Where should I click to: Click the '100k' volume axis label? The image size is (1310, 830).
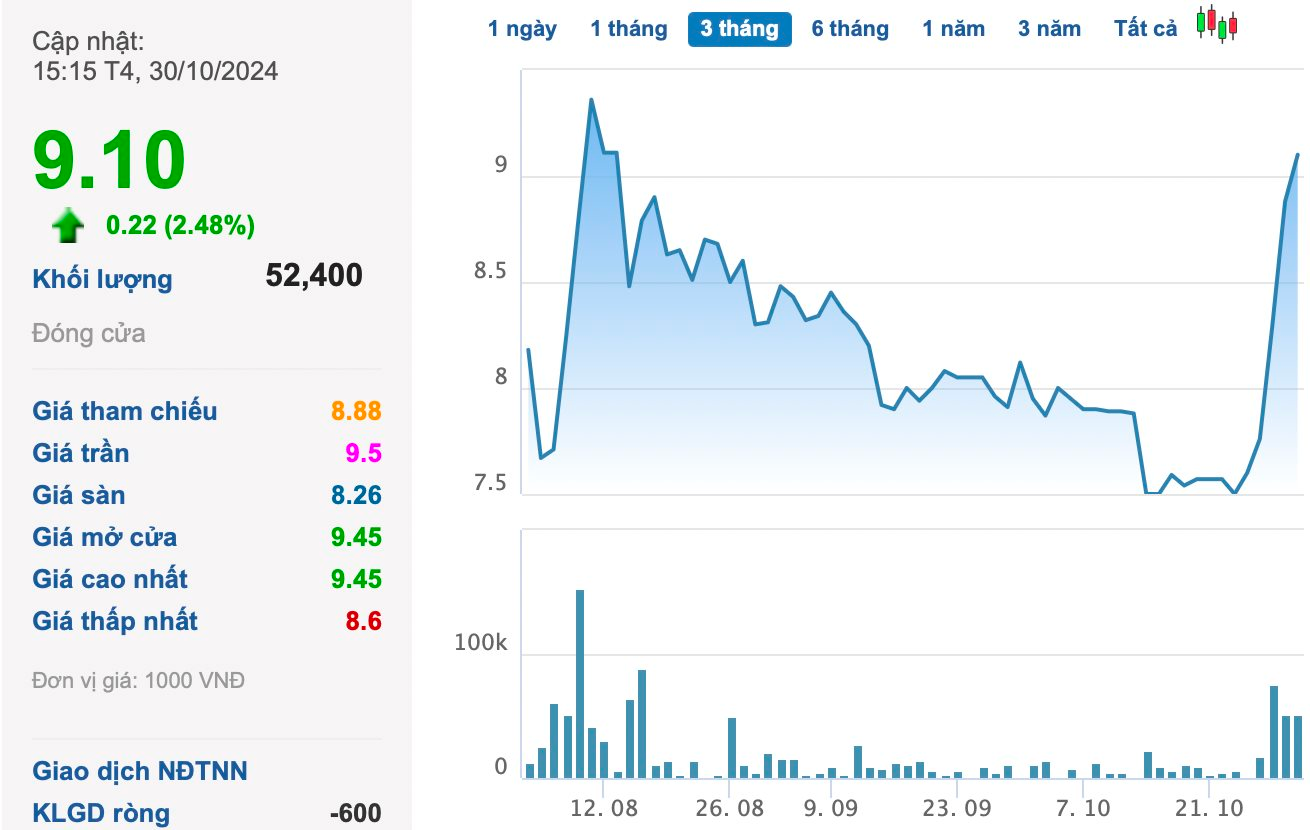click(x=481, y=643)
